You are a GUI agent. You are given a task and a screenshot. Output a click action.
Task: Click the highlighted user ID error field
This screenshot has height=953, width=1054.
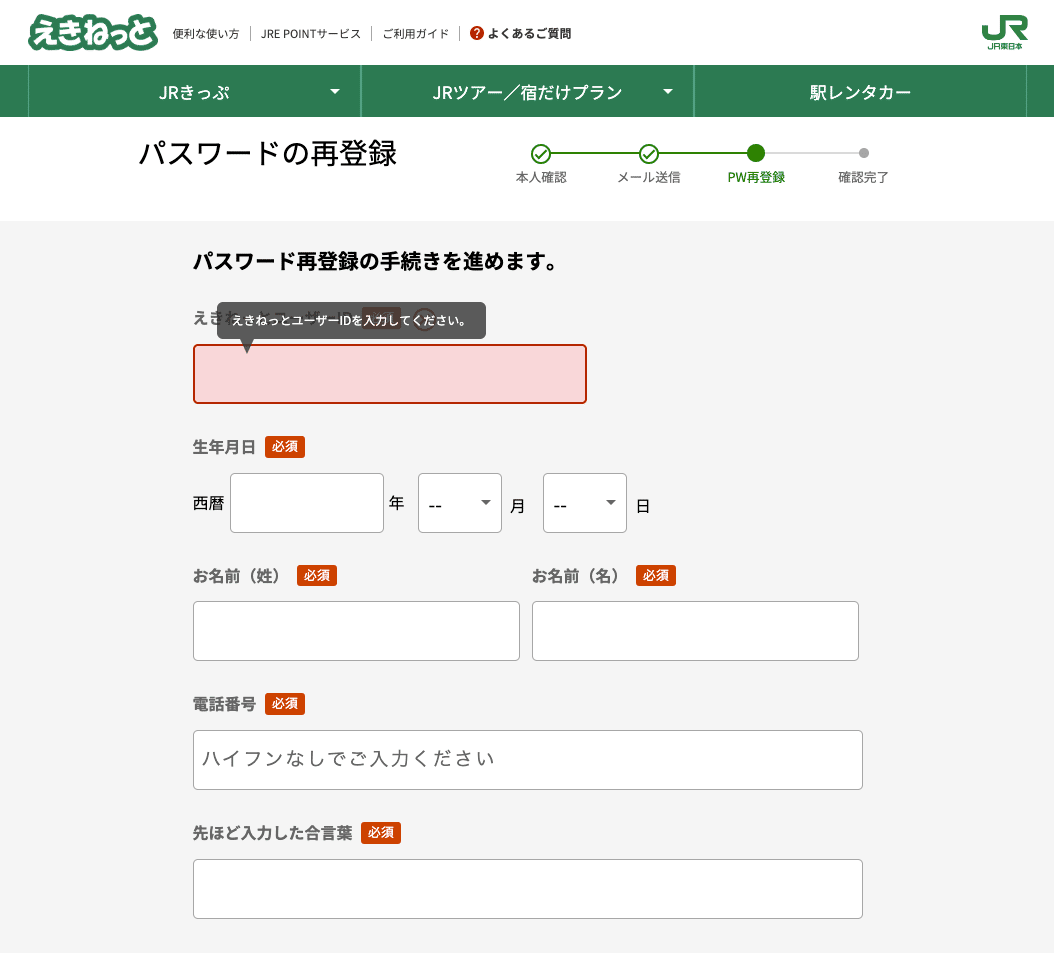point(390,374)
